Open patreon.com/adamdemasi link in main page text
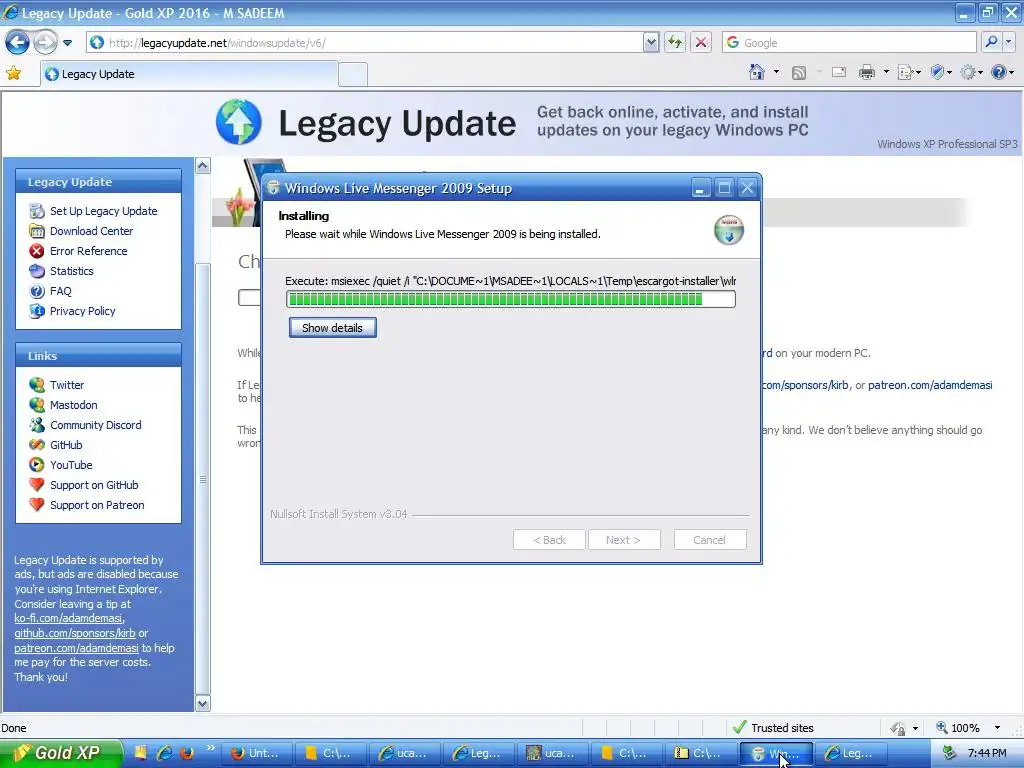Viewport: 1024px width, 768px height. [930, 385]
